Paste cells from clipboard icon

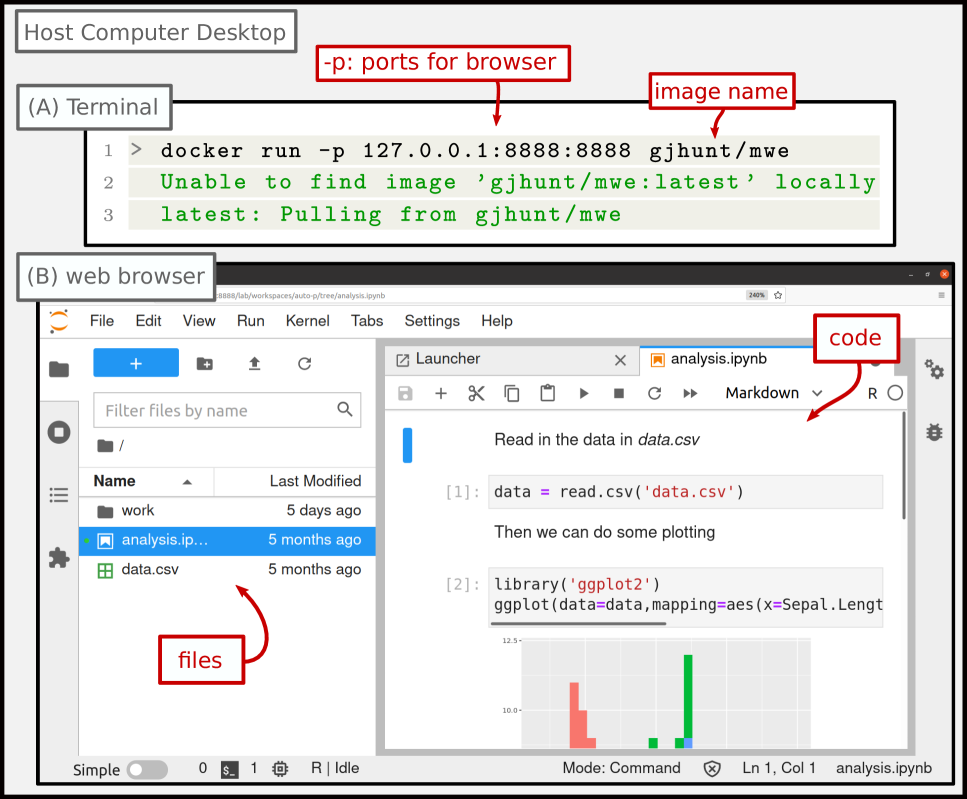pos(548,393)
